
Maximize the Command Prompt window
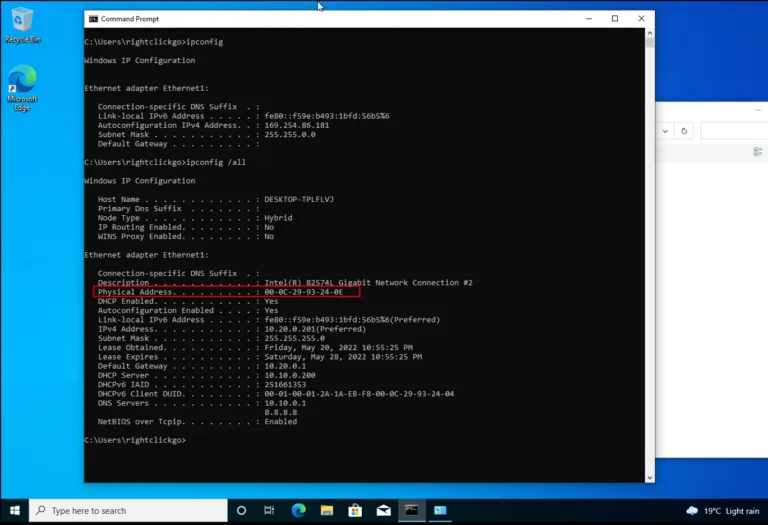click(x=615, y=19)
